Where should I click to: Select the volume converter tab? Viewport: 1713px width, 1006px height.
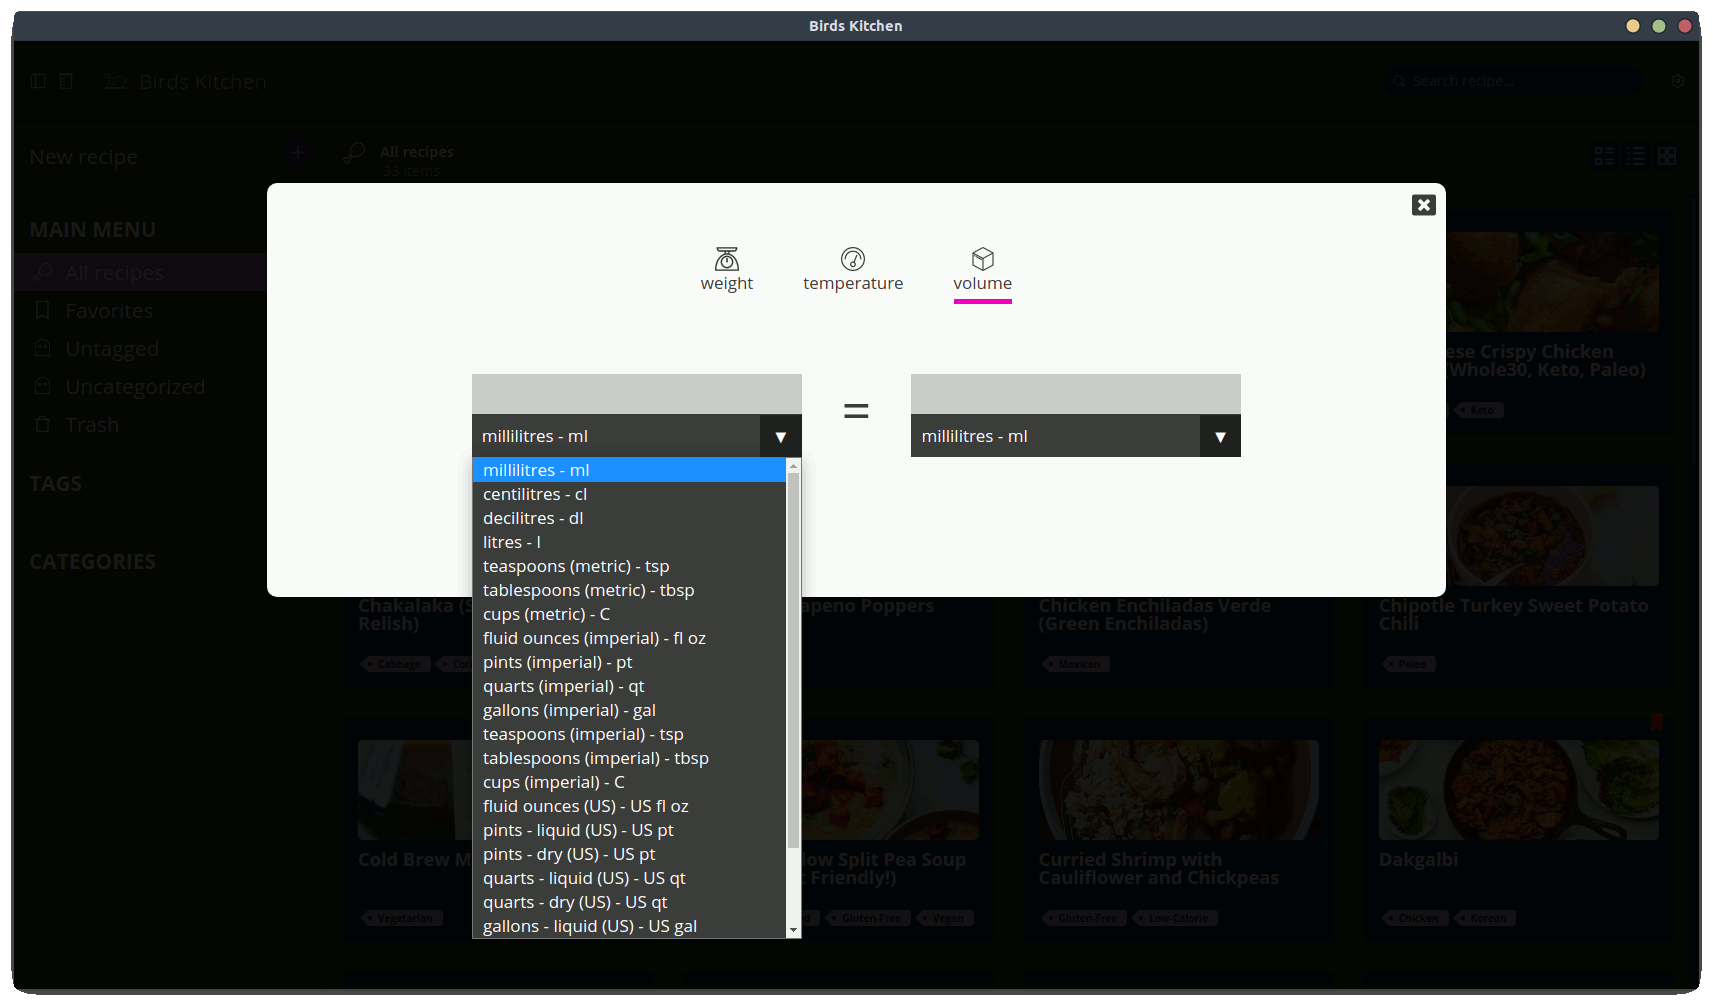[x=983, y=272]
